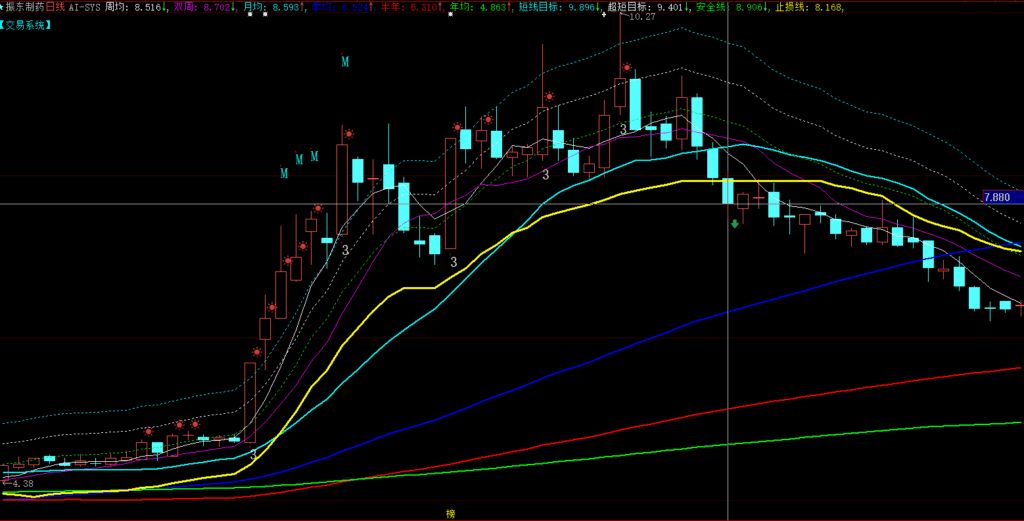Click the 周均 weekly average value
Image resolution: width=1024 pixels, height=521 pixels.
(x=148, y=7)
